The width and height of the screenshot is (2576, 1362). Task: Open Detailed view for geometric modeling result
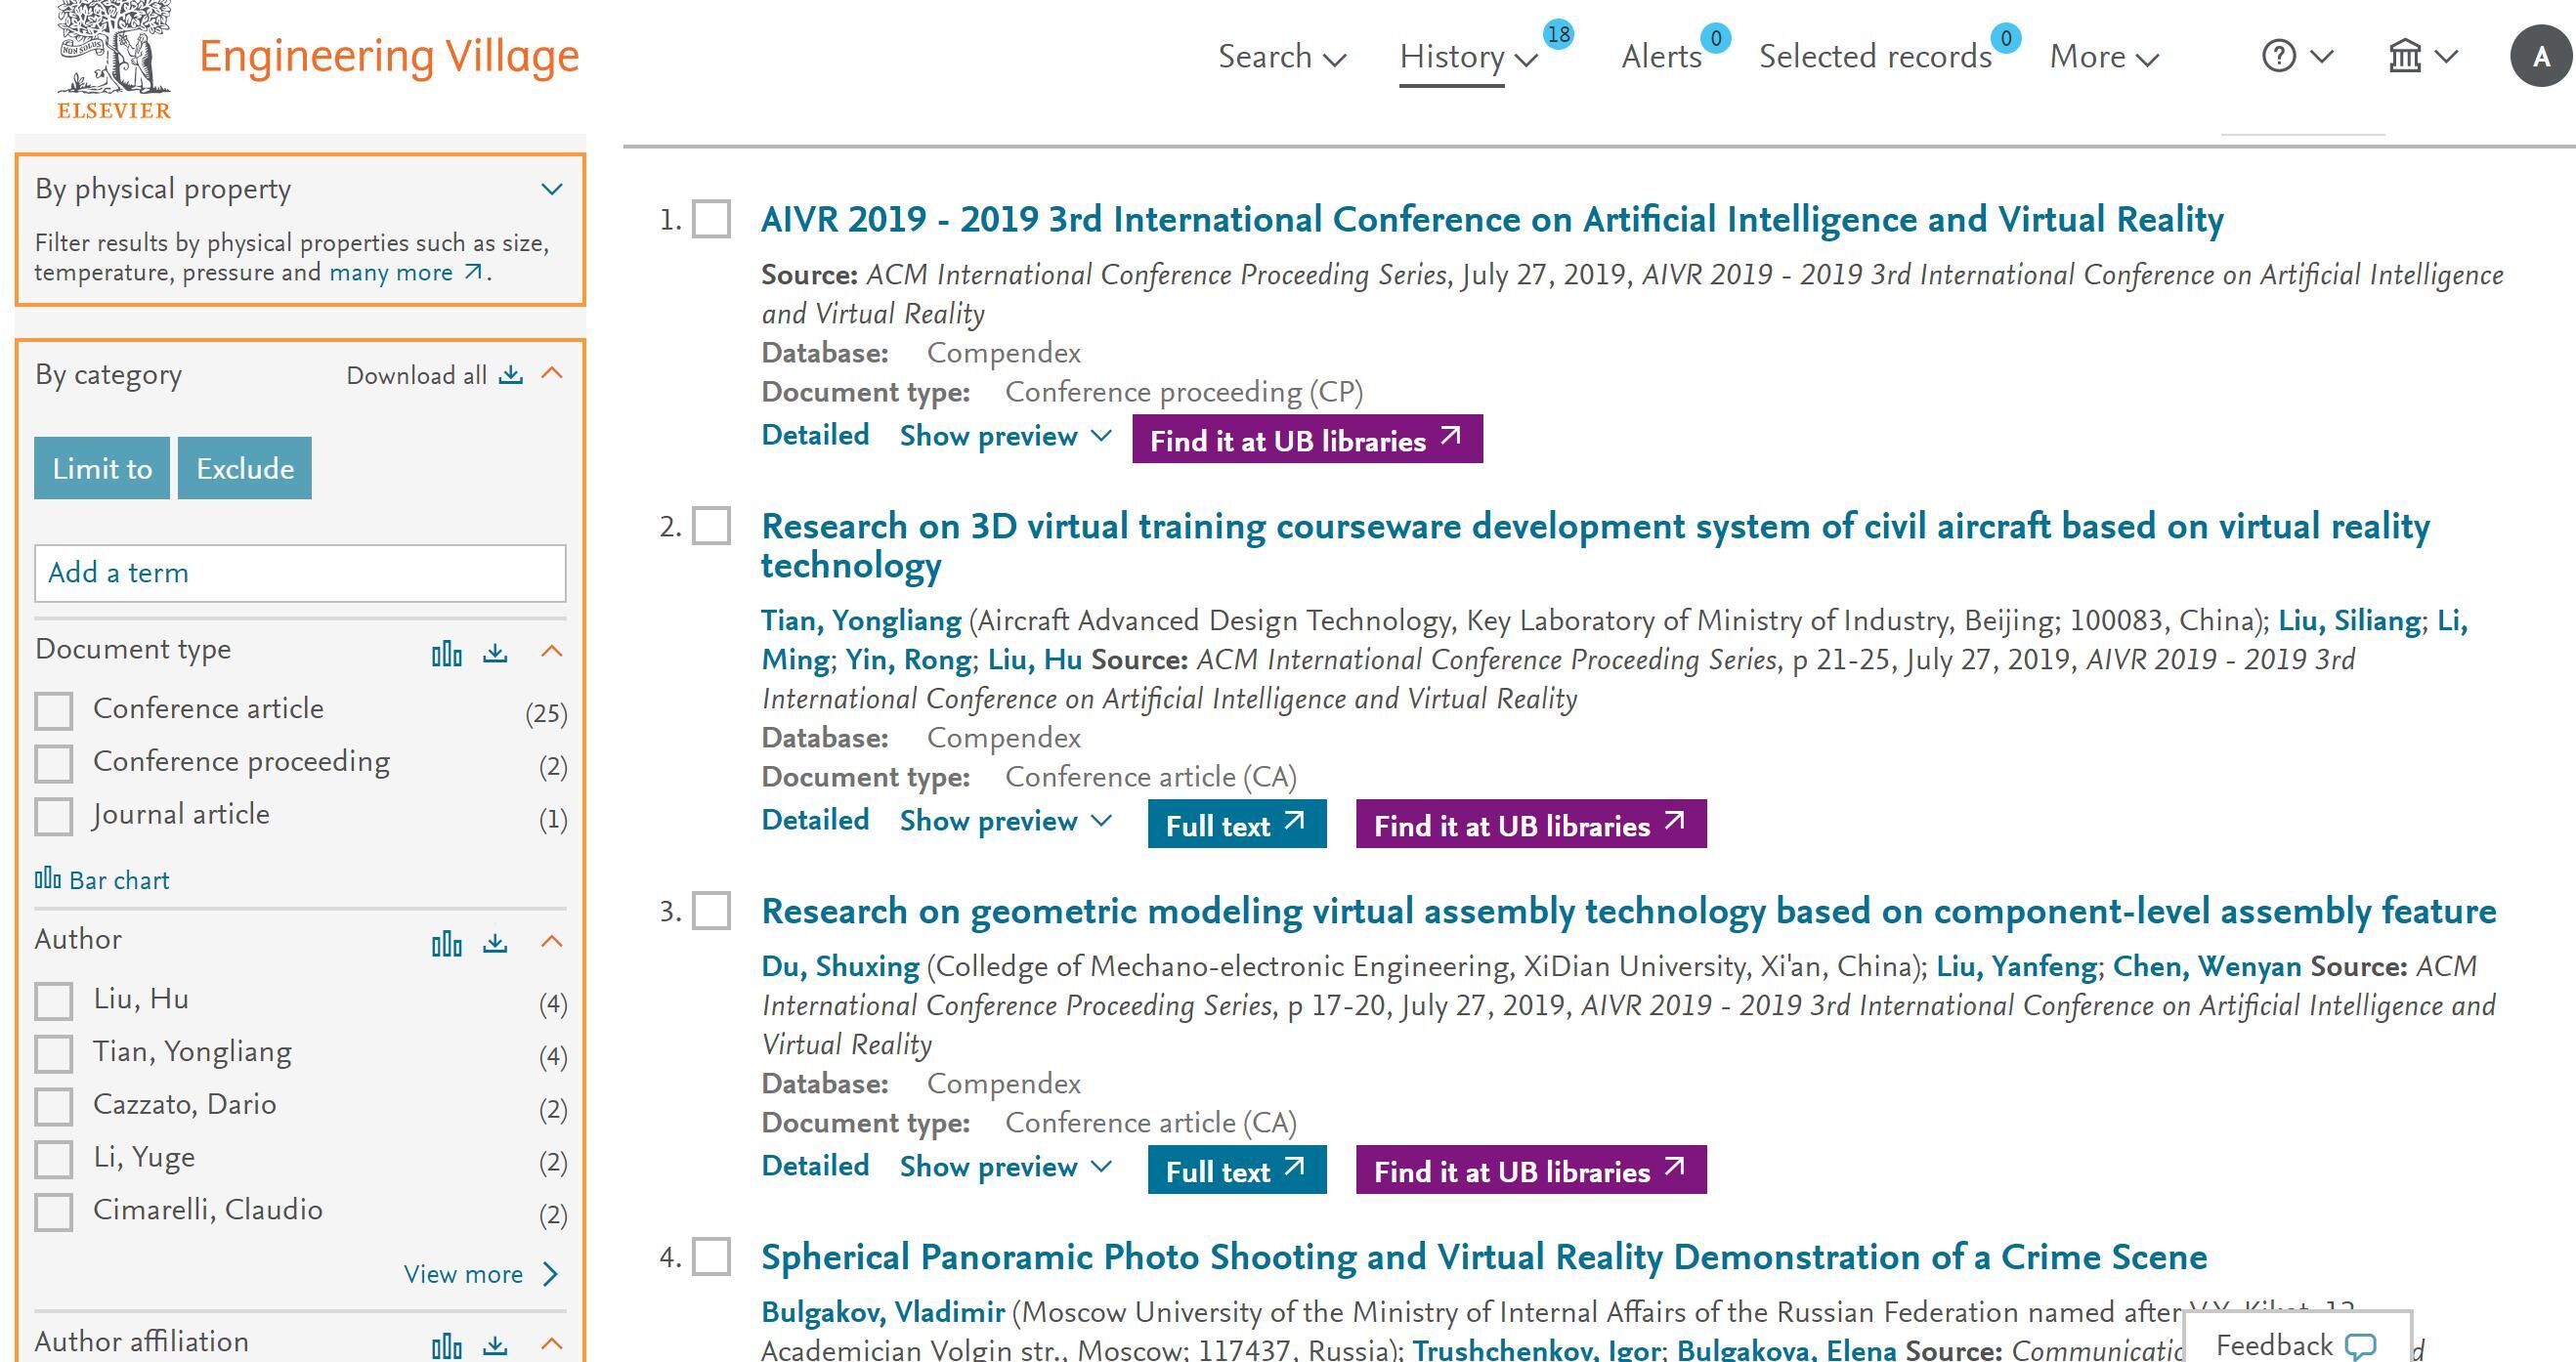[815, 1166]
